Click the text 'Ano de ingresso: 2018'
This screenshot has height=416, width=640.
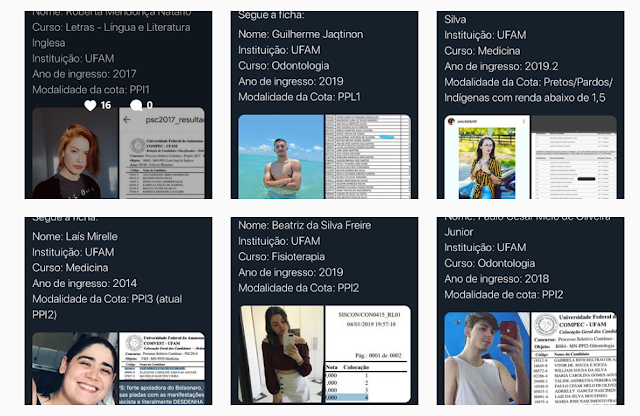[497, 279]
